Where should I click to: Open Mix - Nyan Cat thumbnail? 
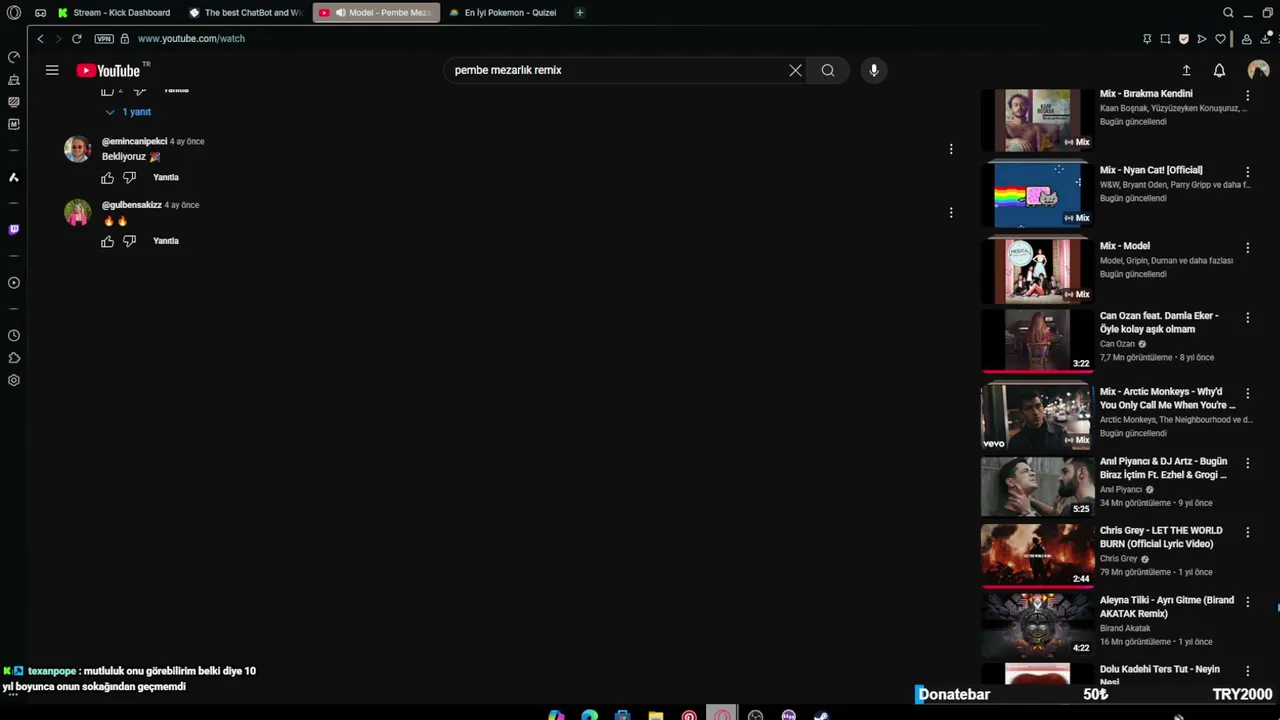tap(1037, 195)
